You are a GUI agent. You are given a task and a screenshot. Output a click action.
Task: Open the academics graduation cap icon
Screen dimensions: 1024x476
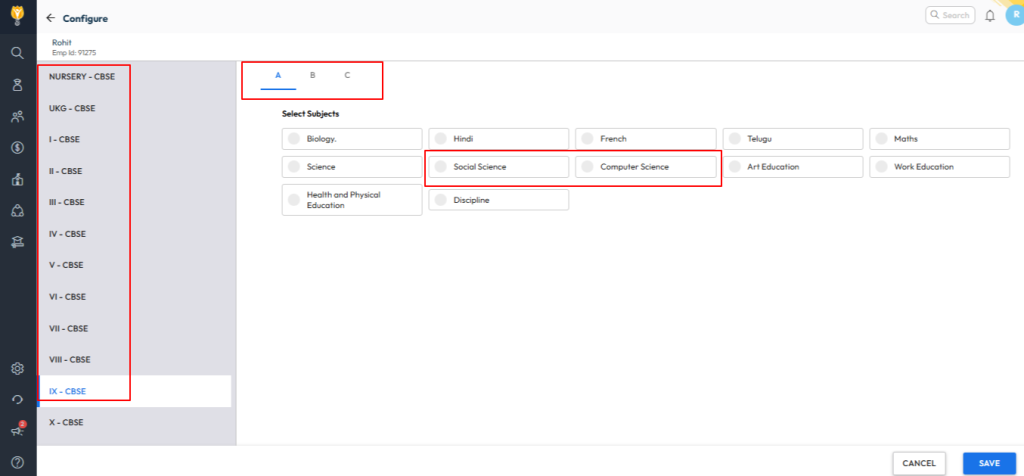click(x=17, y=241)
